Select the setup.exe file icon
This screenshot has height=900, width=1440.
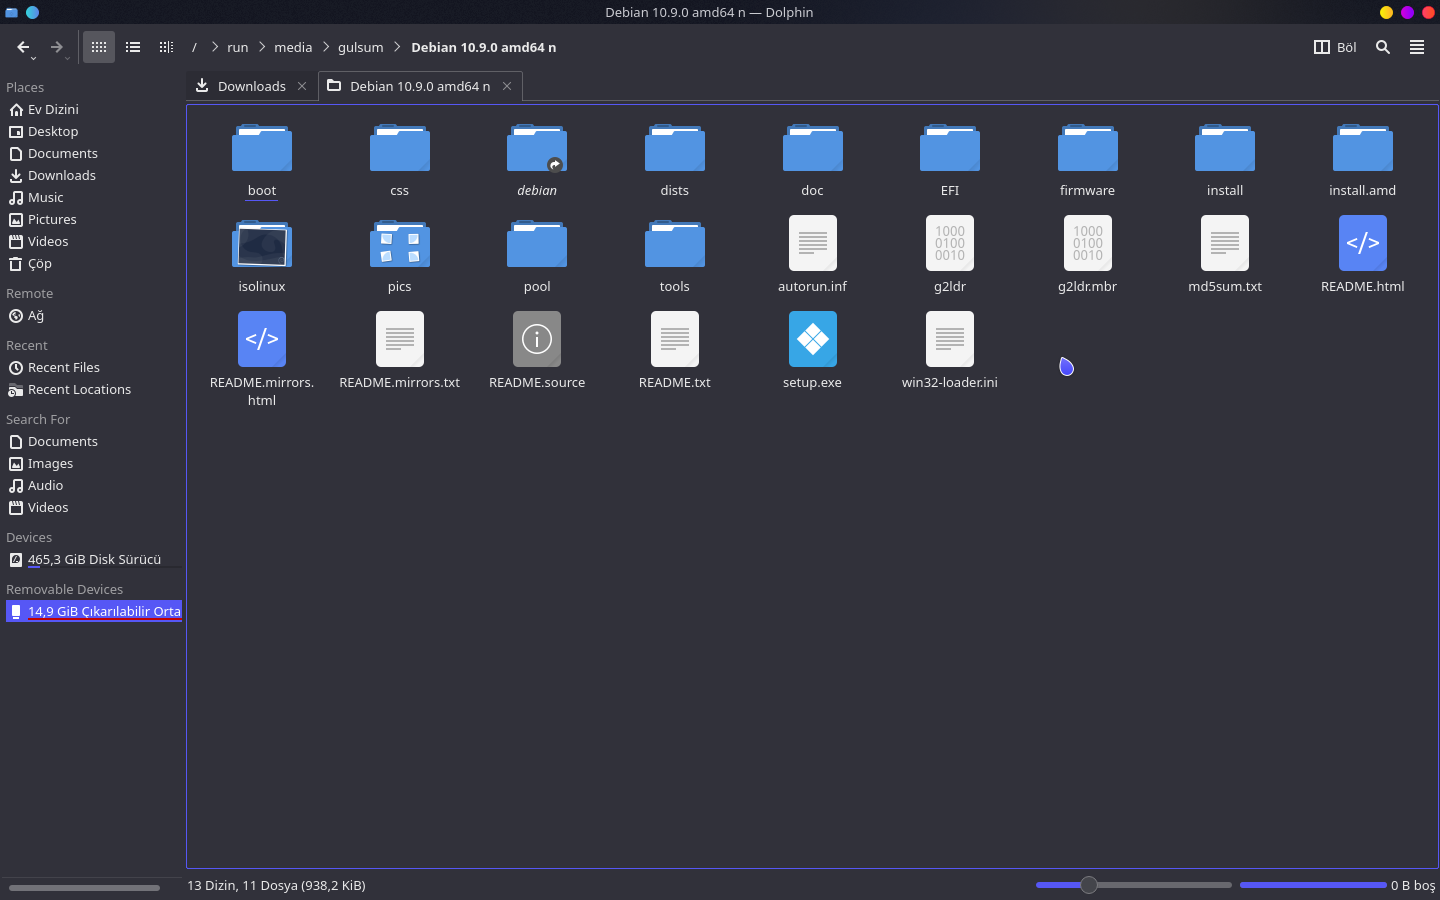point(812,339)
